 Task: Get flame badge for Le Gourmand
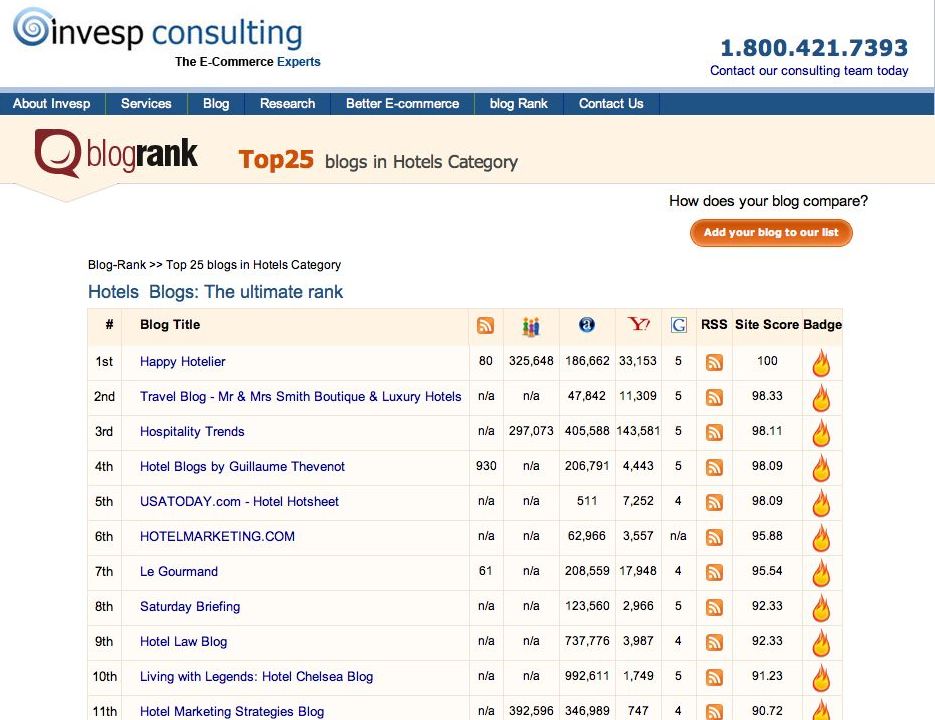(821, 573)
